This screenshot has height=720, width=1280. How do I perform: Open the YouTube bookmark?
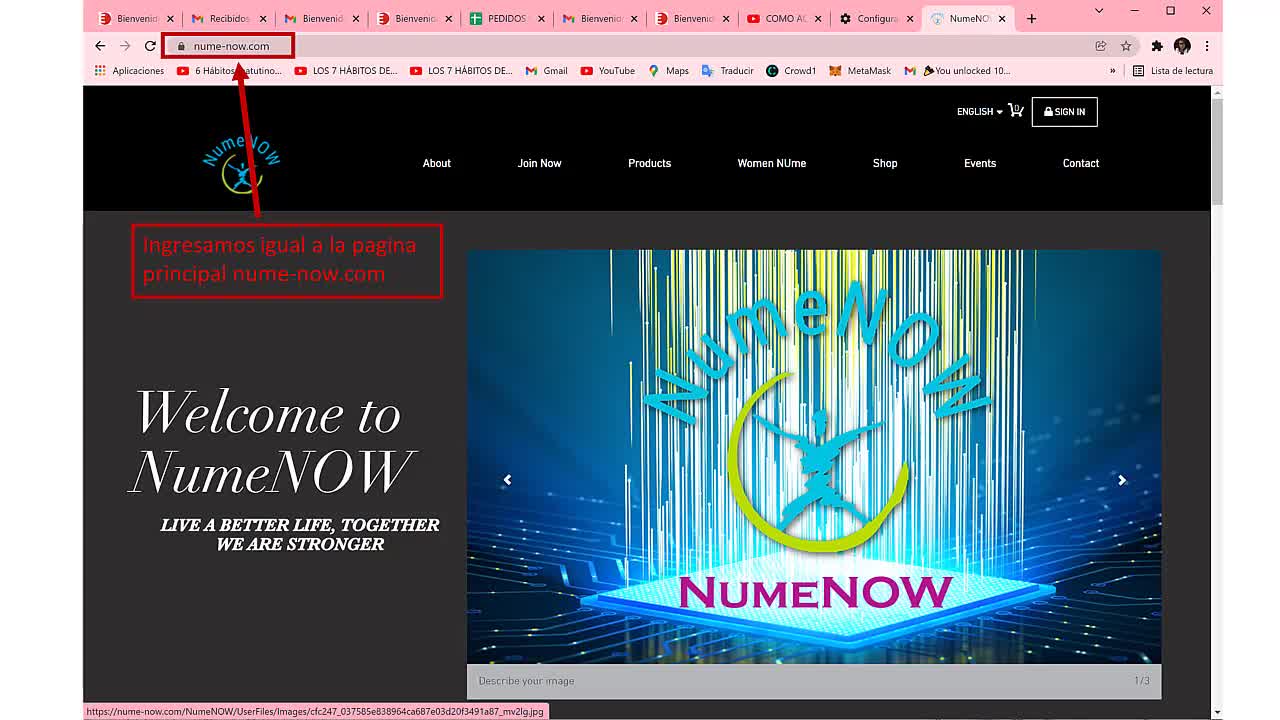point(608,71)
